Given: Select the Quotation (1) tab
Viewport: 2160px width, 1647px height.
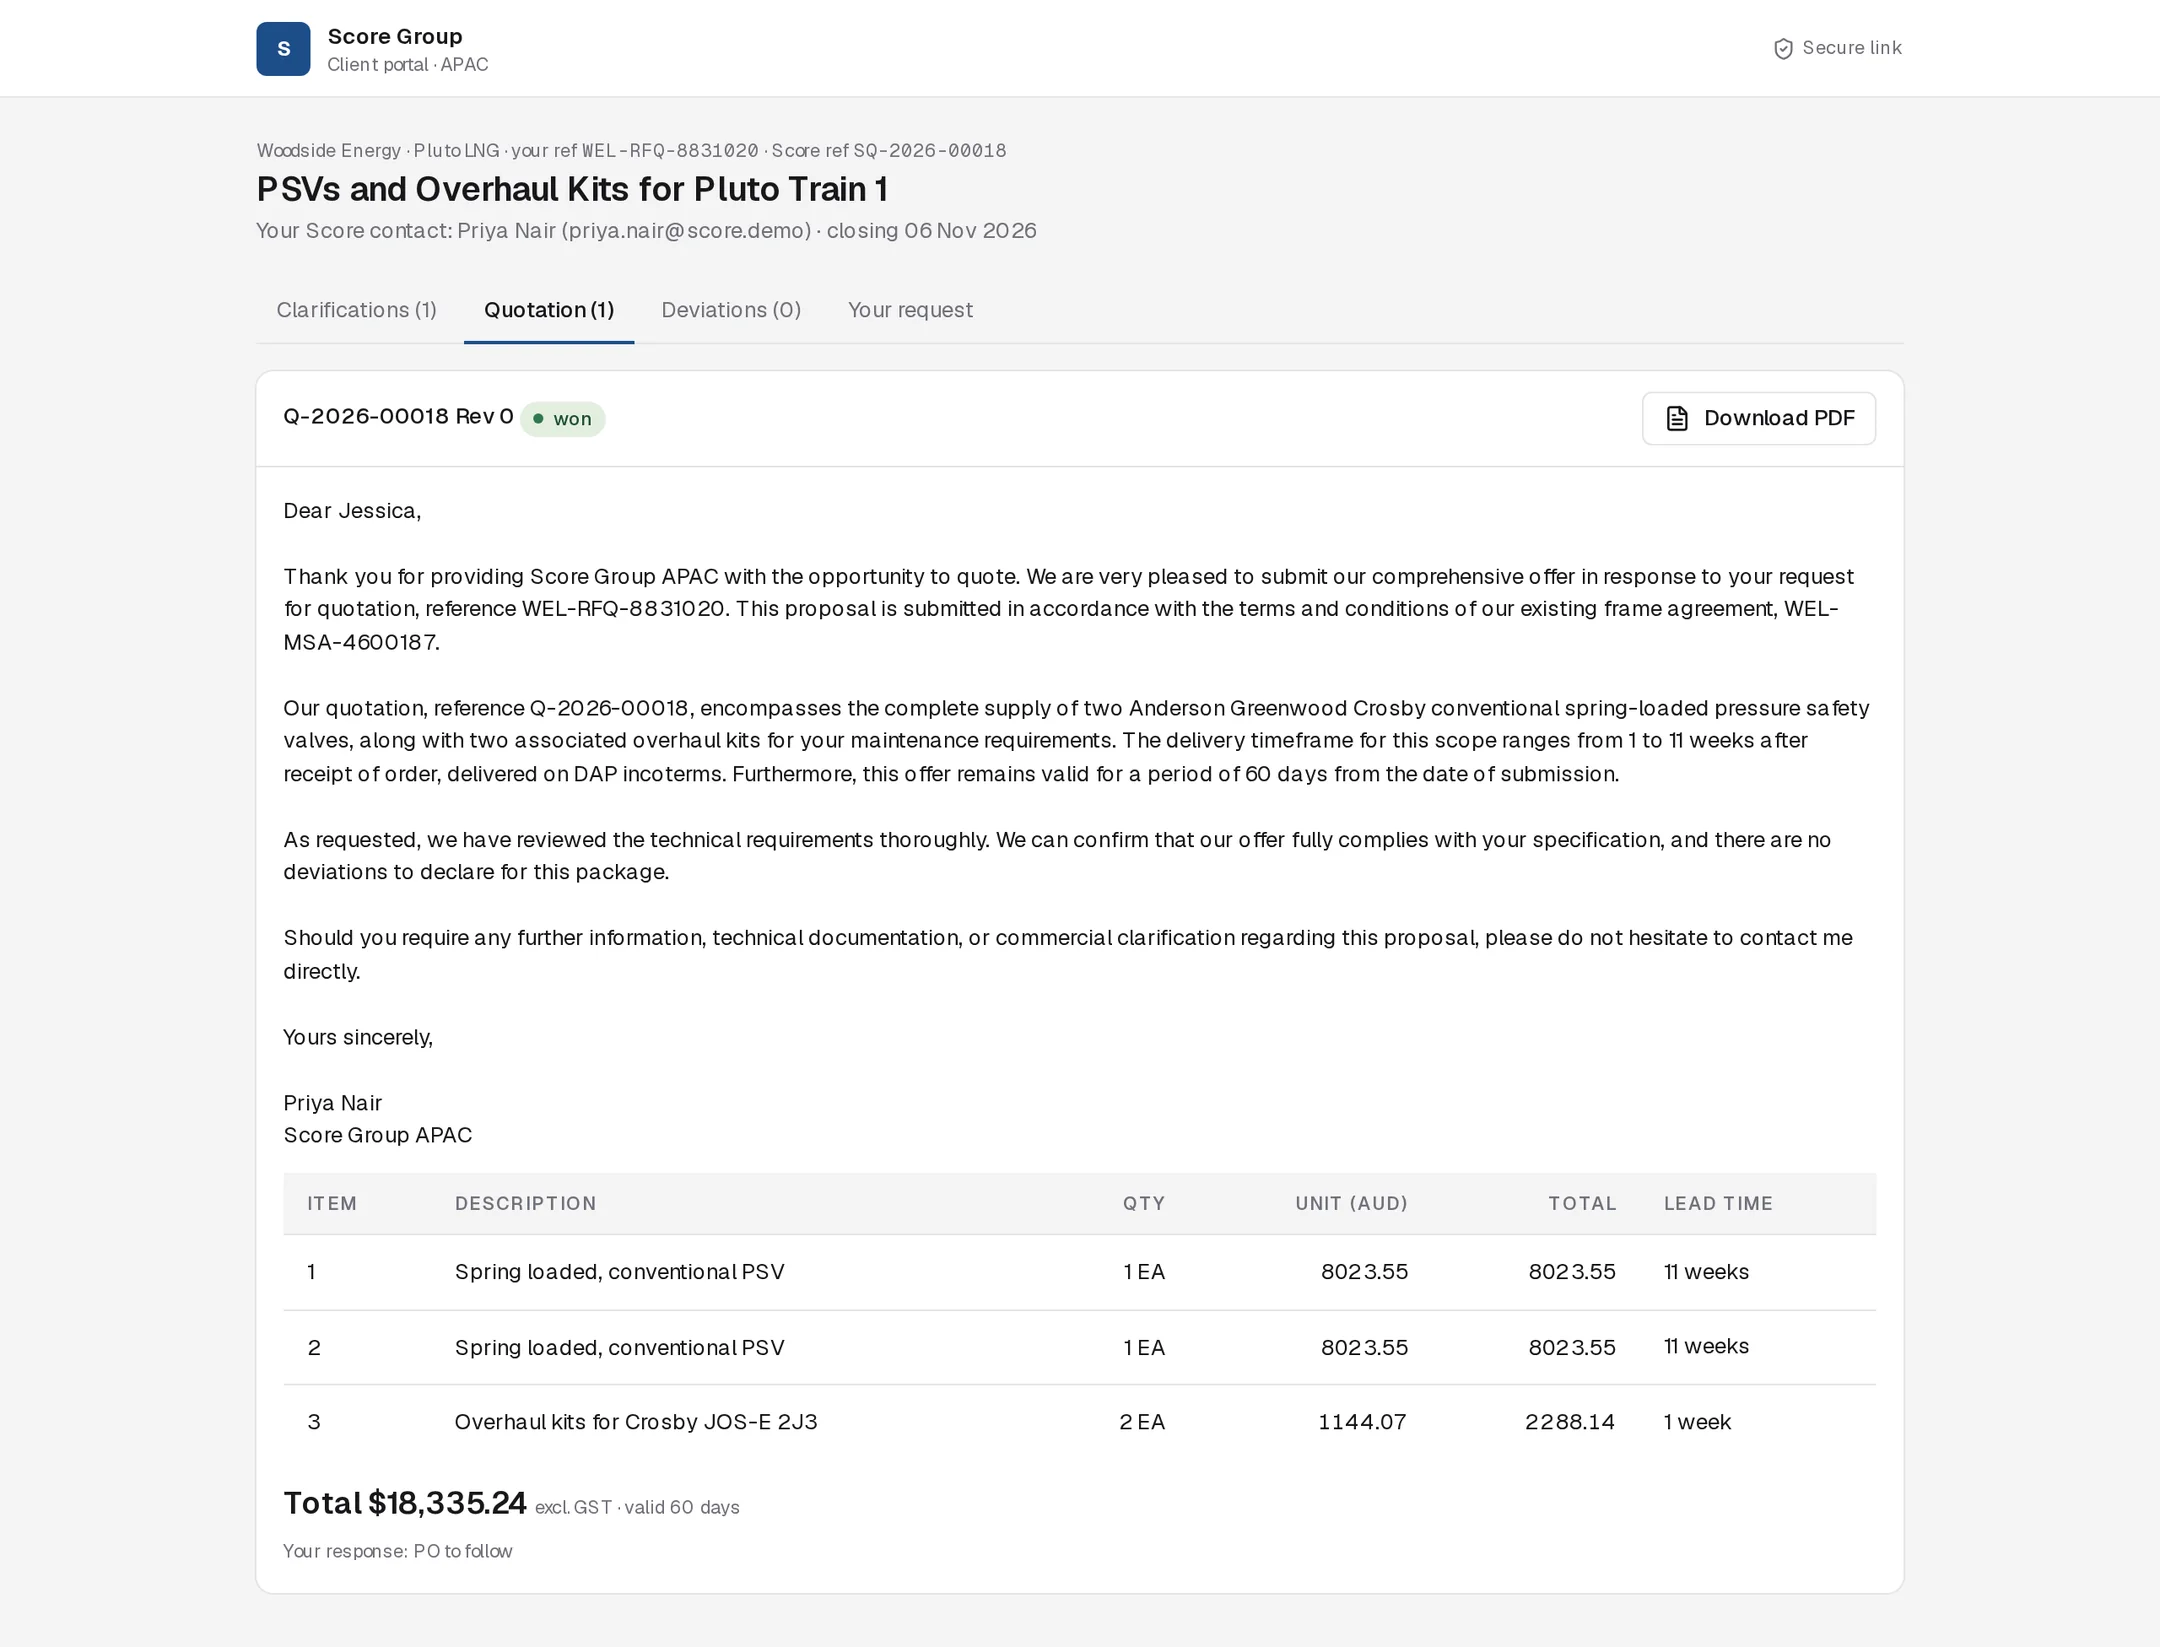Looking at the screenshot, I should click(x=549, y=310).
